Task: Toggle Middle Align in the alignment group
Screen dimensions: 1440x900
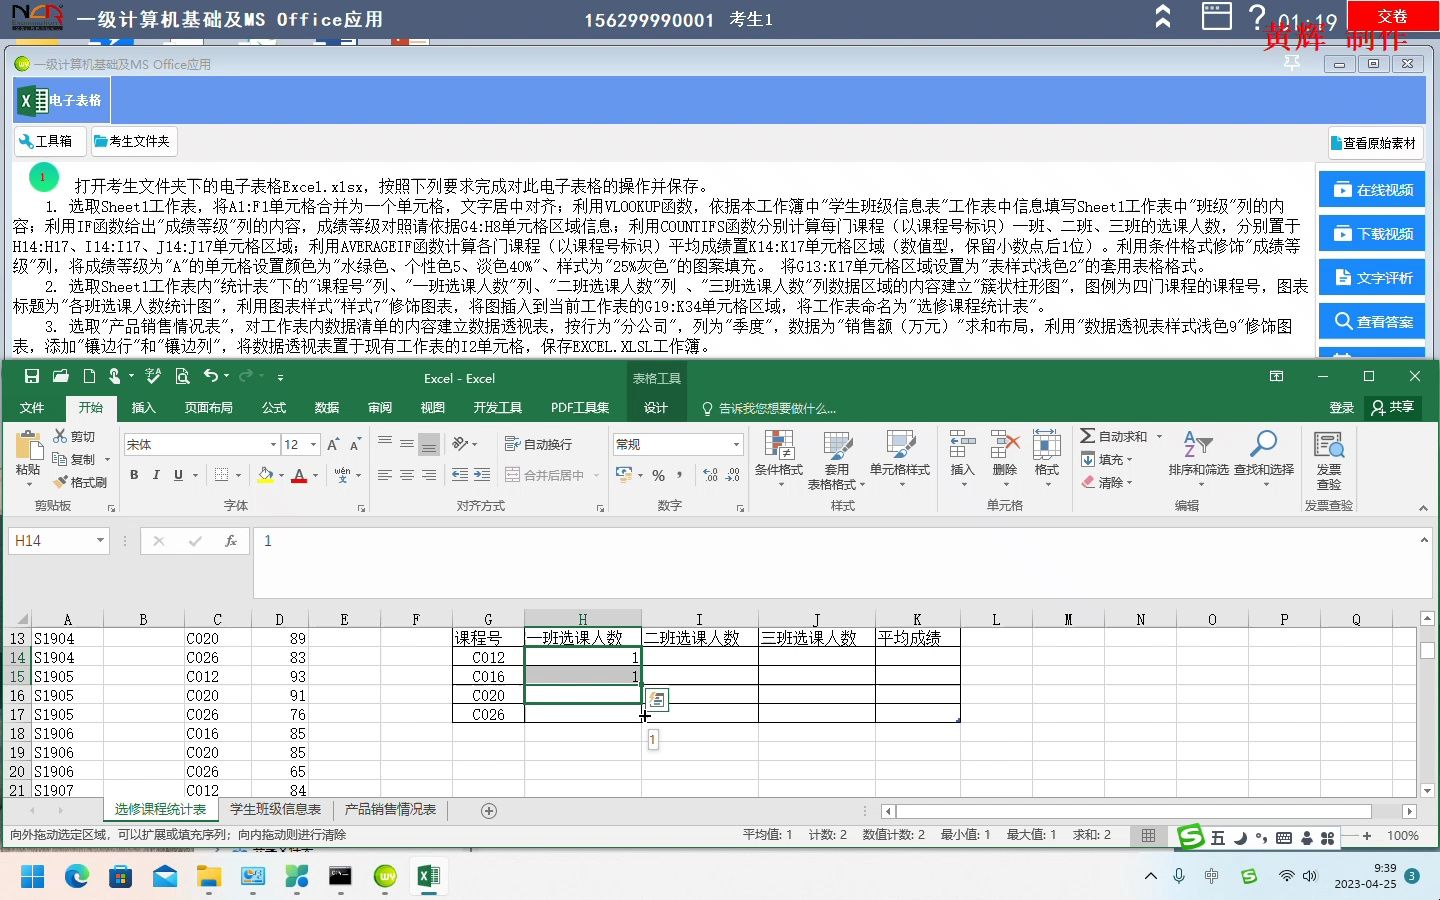Action: click(407, 444)
